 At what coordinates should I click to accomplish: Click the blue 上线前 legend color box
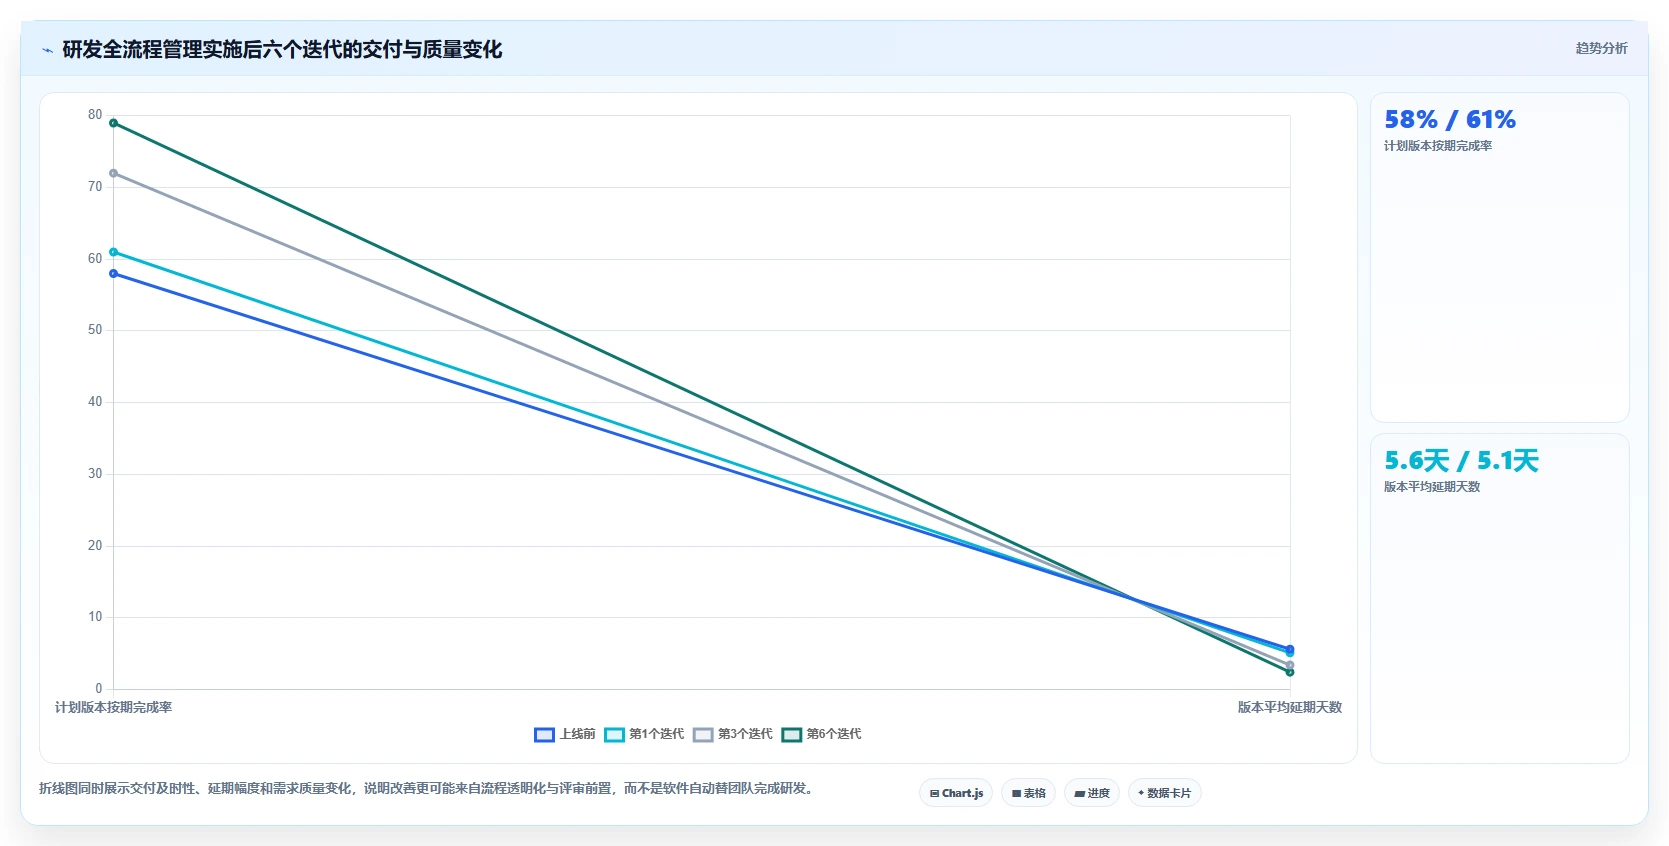pyautogui.click(x=544, y=734)
